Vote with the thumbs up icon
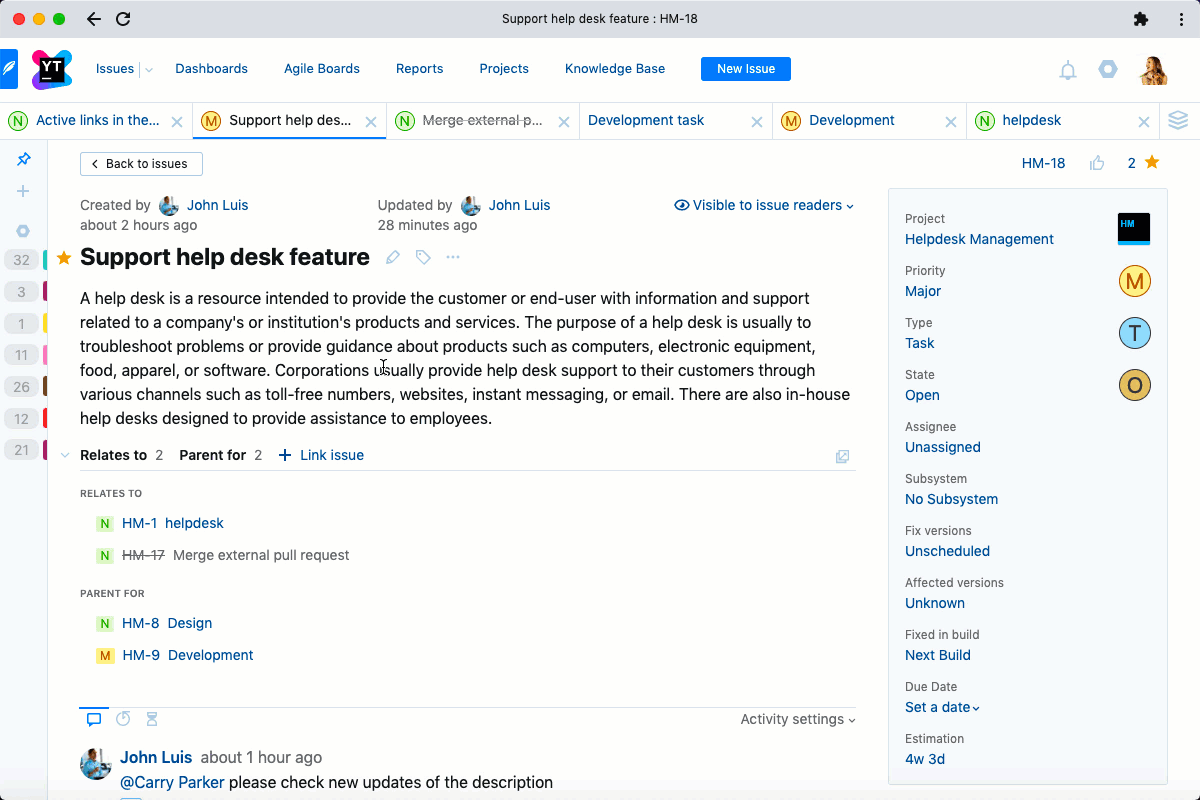 point(1097,163)
